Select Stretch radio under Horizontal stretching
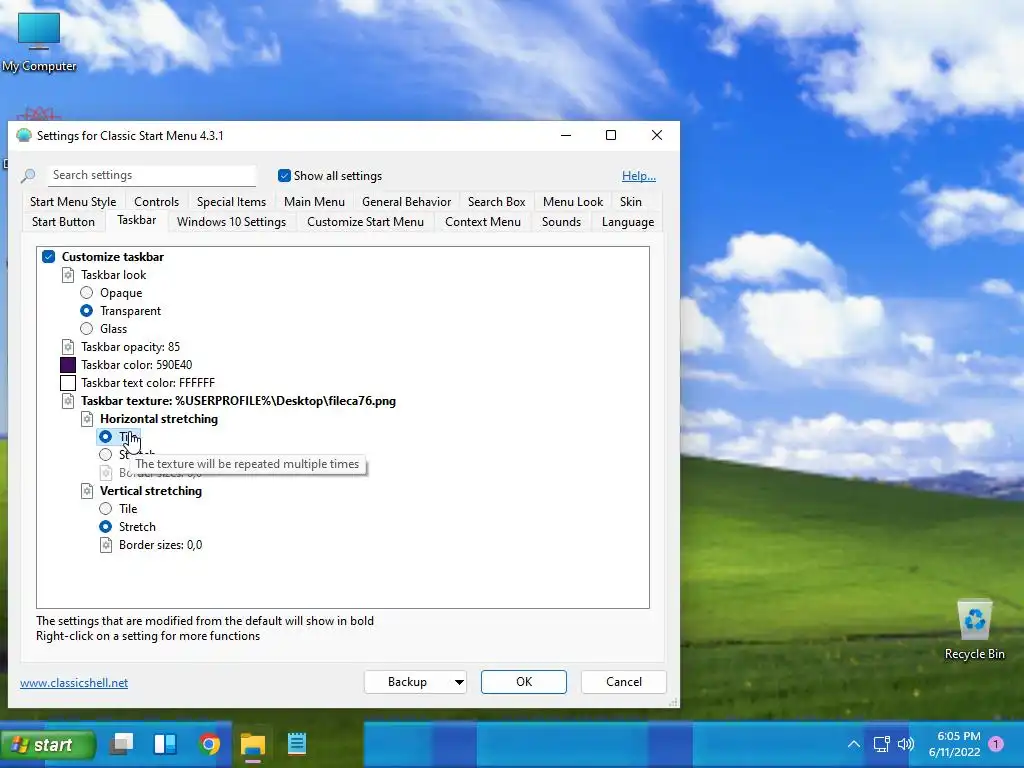 pos(105,455)
